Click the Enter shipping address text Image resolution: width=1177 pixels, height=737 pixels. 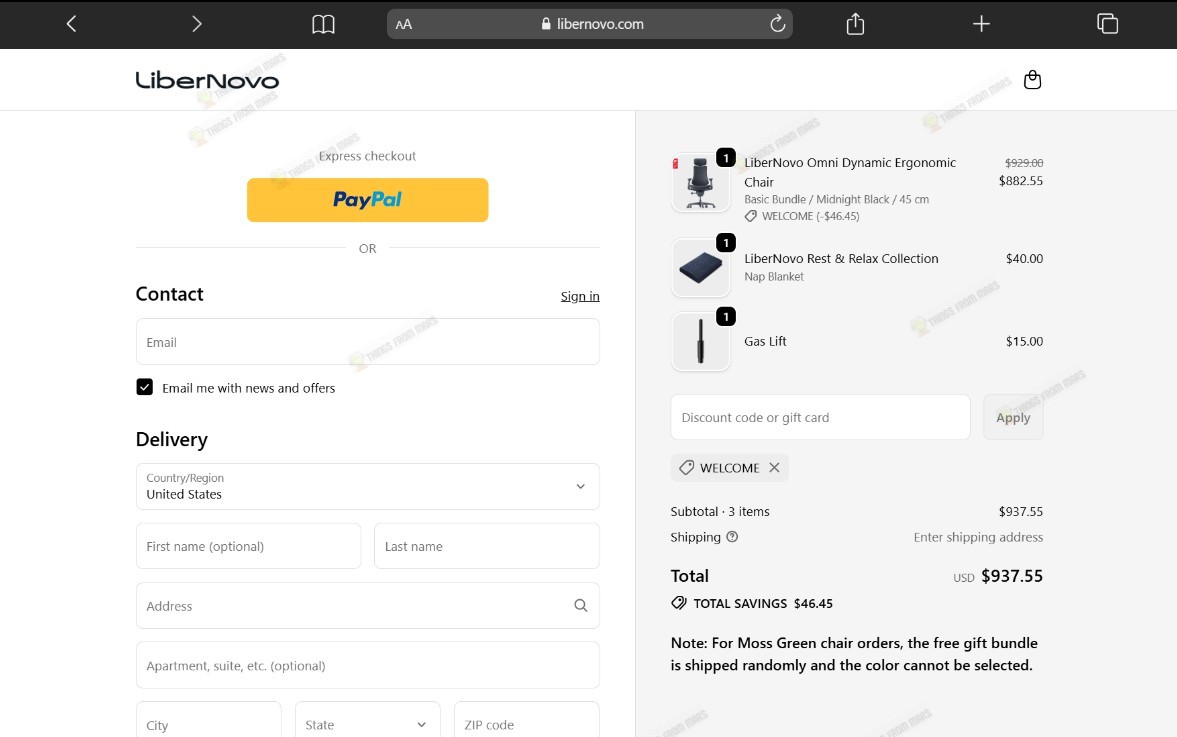tap(978, 537)
